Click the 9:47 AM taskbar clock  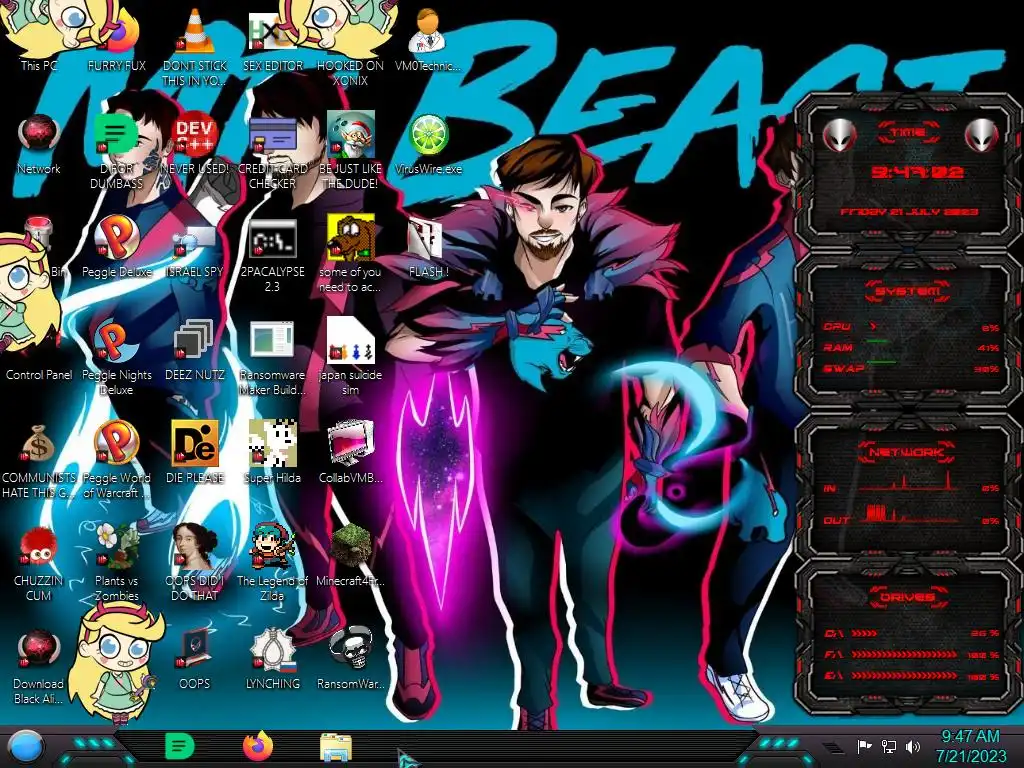(970, 746)
